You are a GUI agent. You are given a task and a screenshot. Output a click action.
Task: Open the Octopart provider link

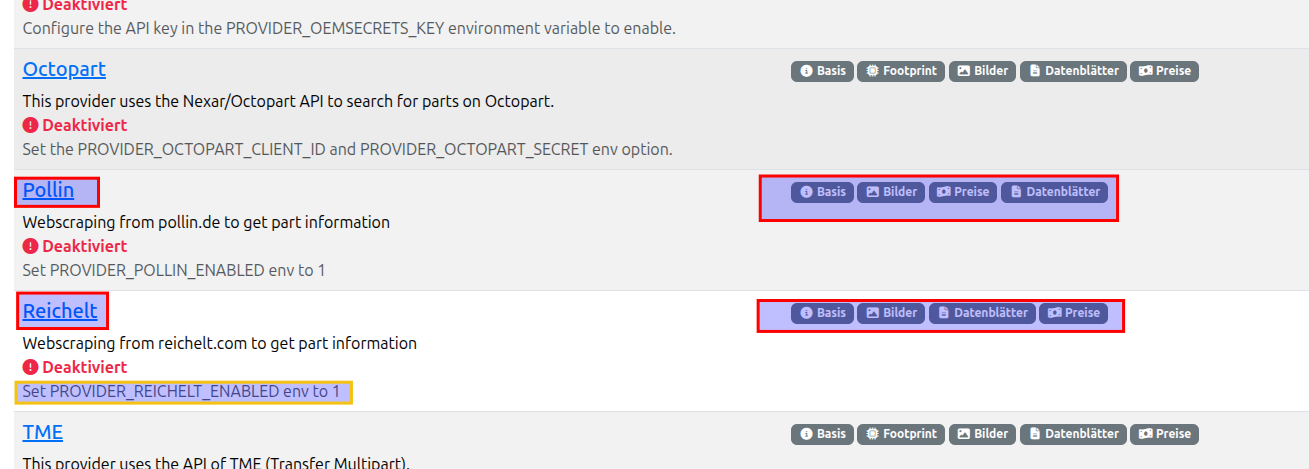(64, 69)
